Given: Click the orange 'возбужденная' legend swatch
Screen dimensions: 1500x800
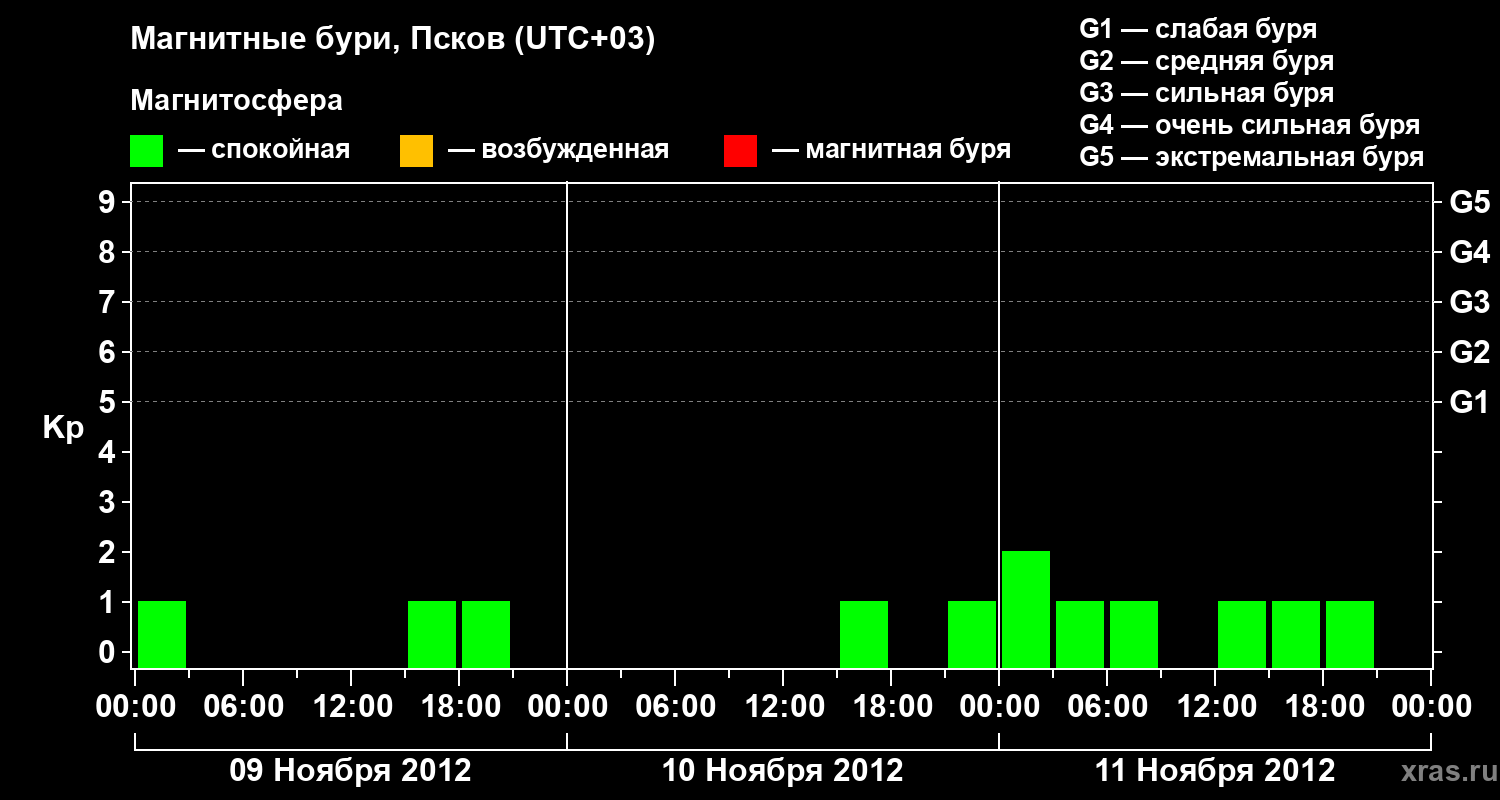Looking at the screenshot, I should click(x=416, y=151).
